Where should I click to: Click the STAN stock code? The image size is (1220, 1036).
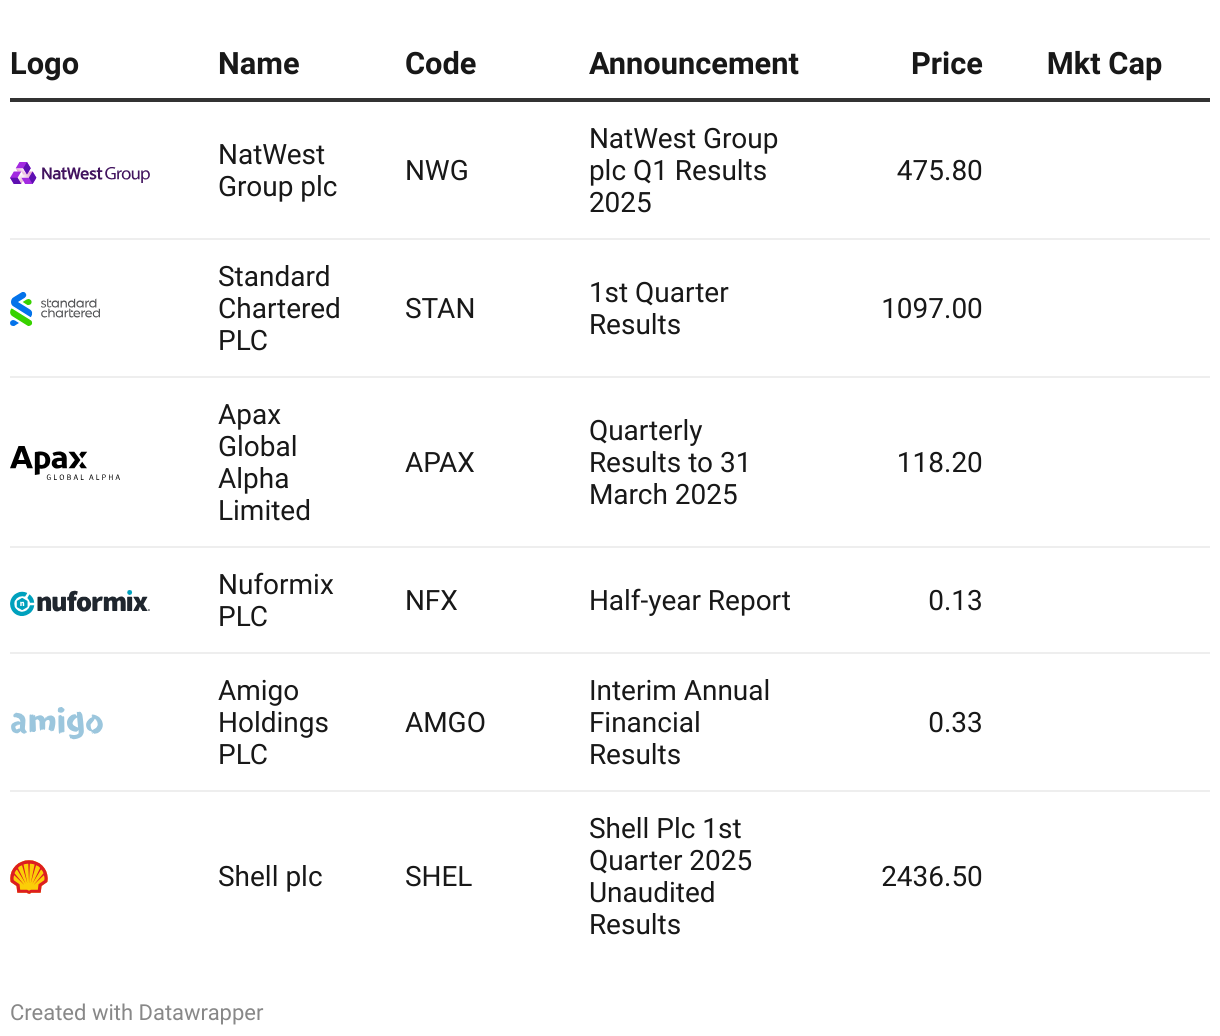point(440,309)
